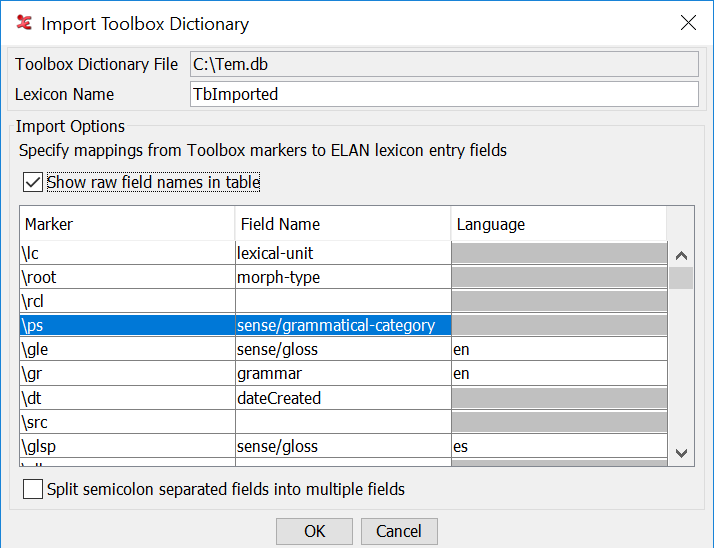Select the \gle marker row
This screenshot has width=714, height=548.
(126, 349)
